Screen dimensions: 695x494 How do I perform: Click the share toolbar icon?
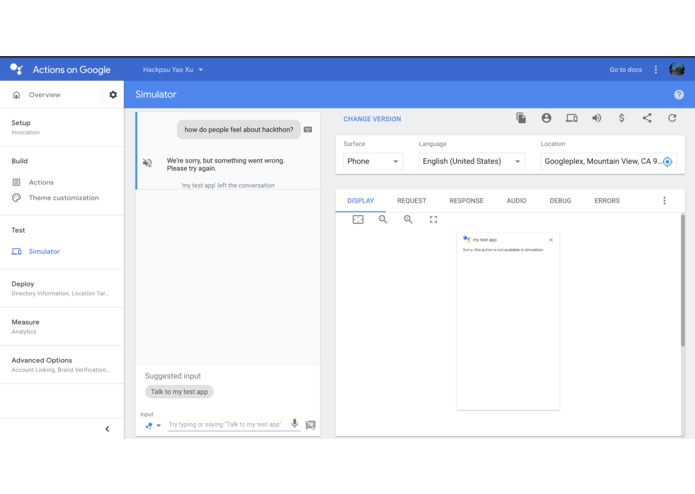647,118
